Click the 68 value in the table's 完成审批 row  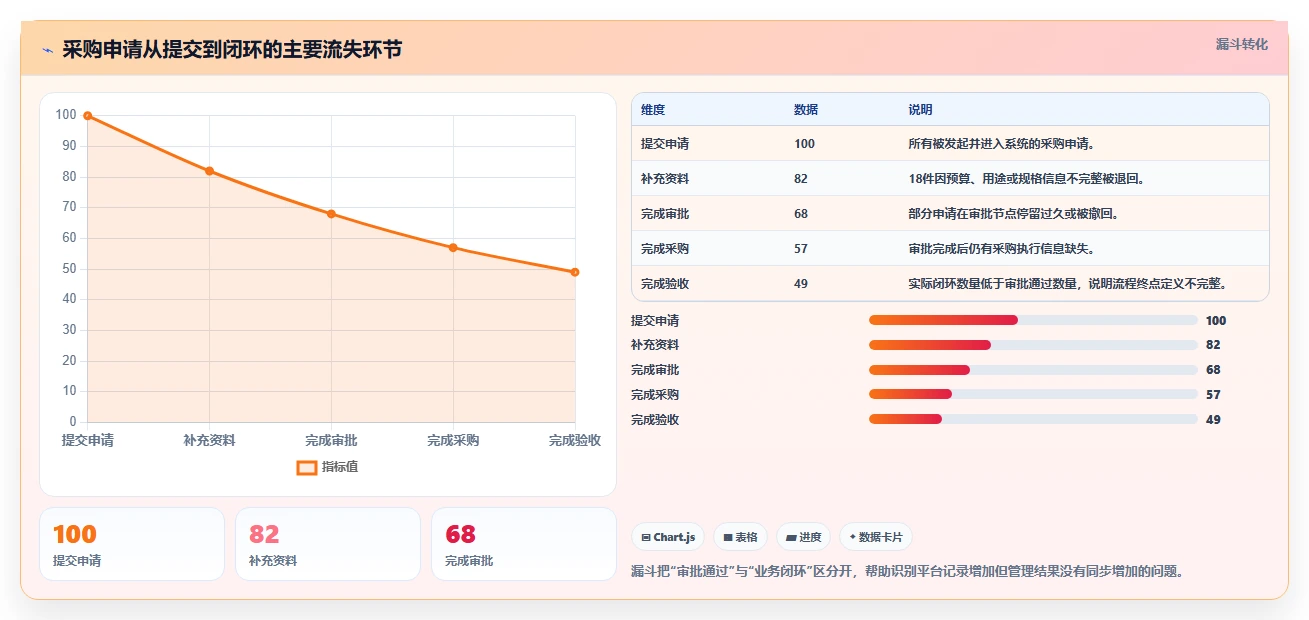coord(801,214)
